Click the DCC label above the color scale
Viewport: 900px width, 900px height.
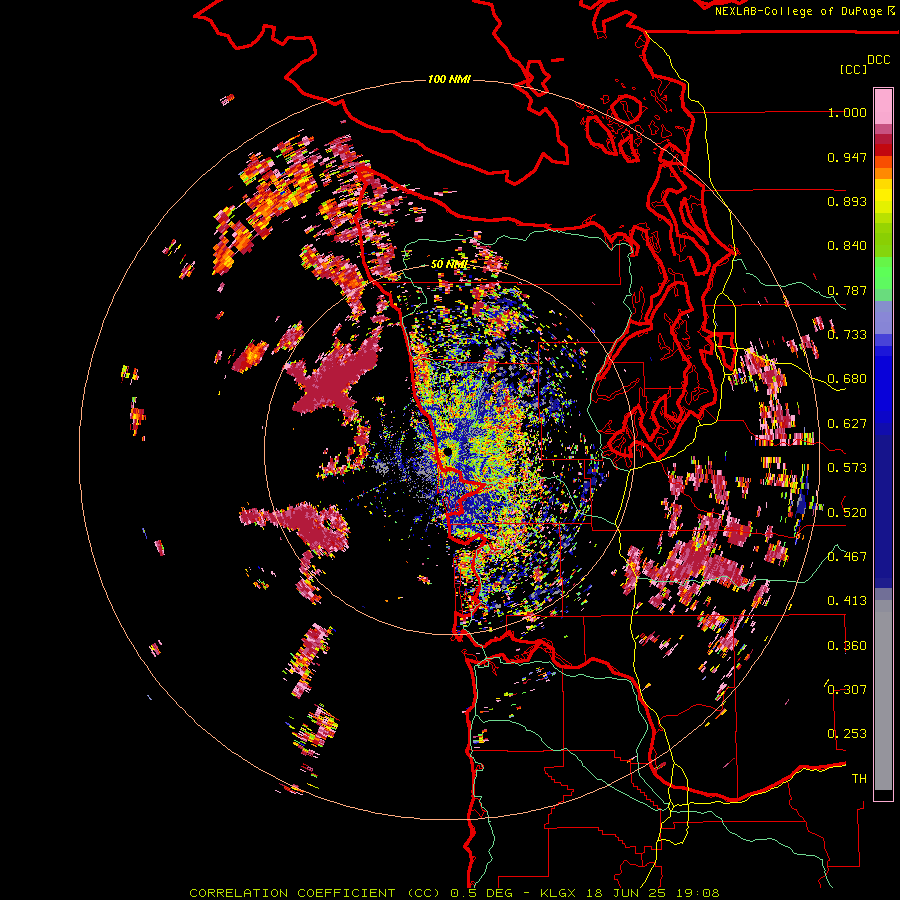tap(879, 60)
